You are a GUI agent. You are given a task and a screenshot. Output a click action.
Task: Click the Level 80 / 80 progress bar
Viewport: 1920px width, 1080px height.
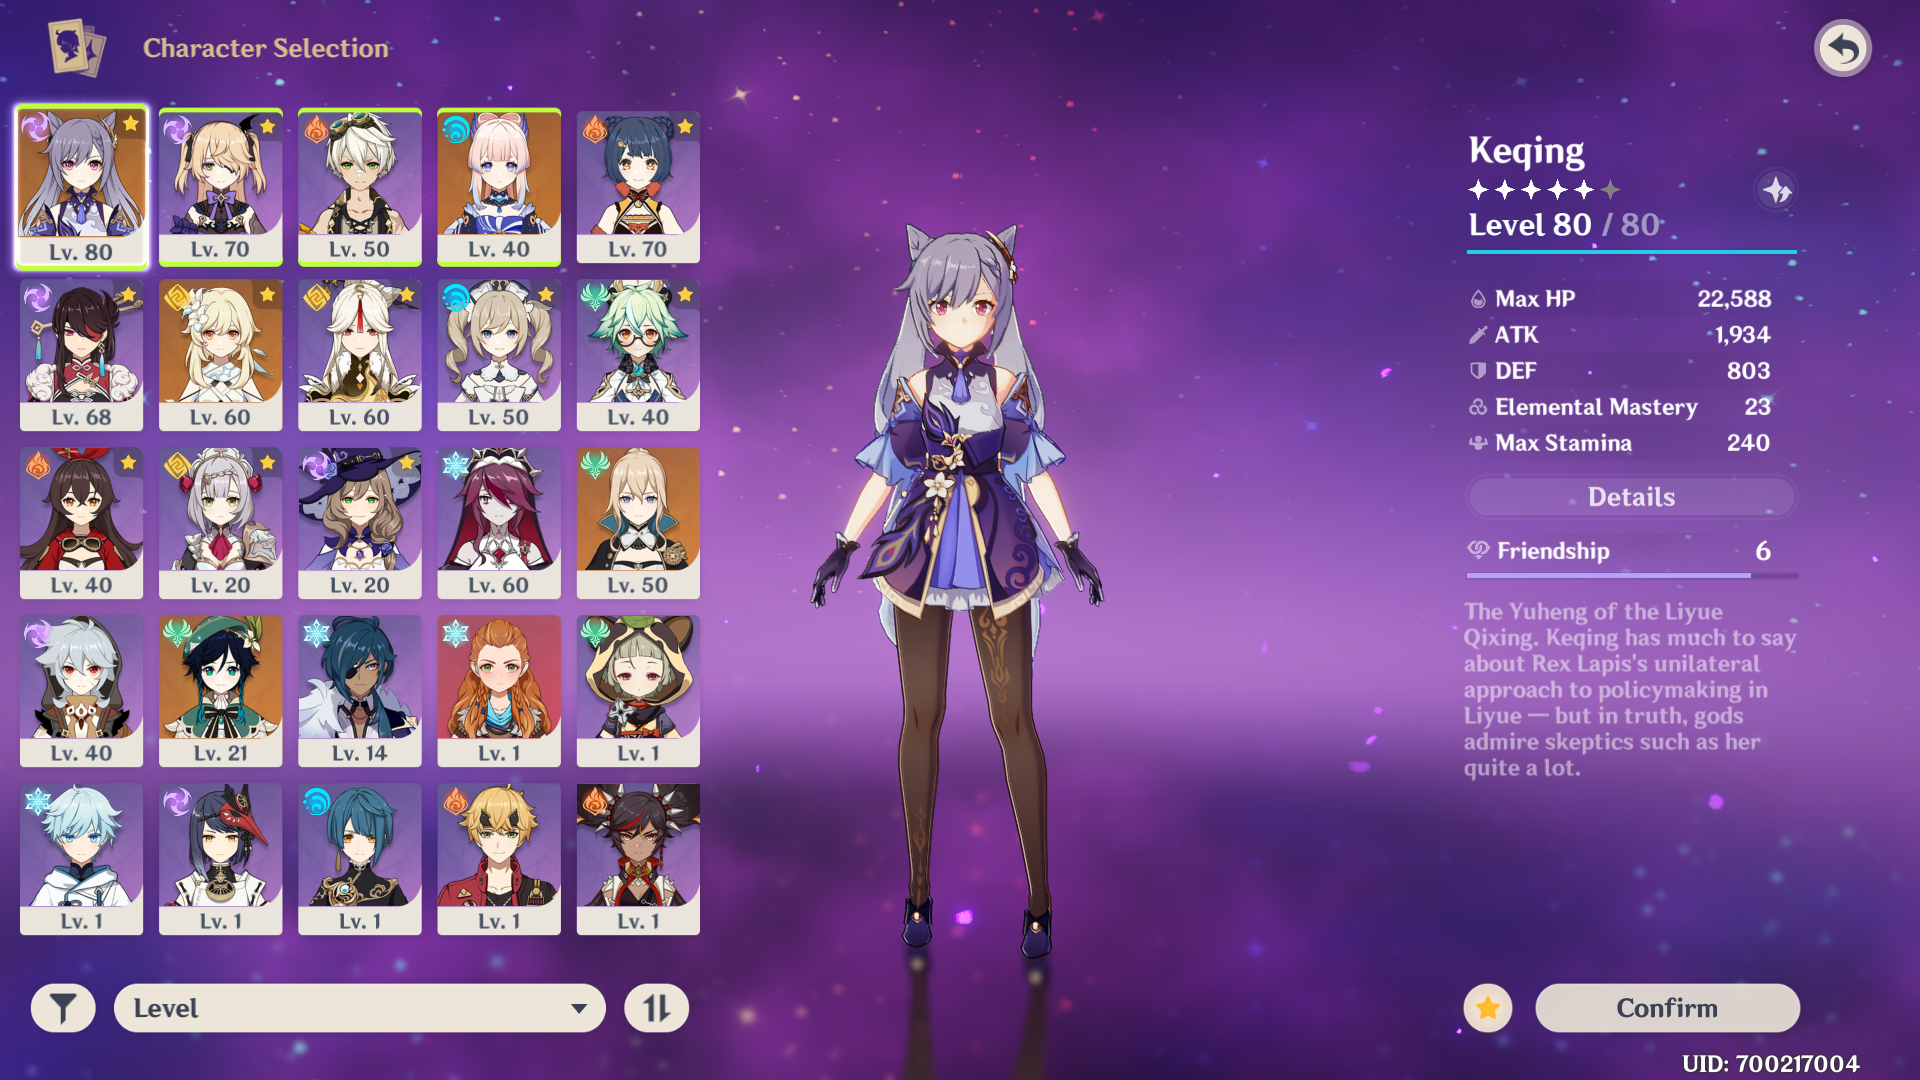(x=1631, y=252)
